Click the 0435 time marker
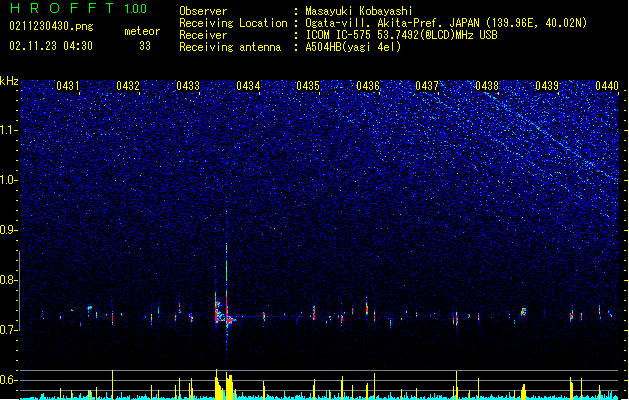Image resolution: width=629 pixels, height=400 pixels. pyautogui.click(x=308, y=86)
